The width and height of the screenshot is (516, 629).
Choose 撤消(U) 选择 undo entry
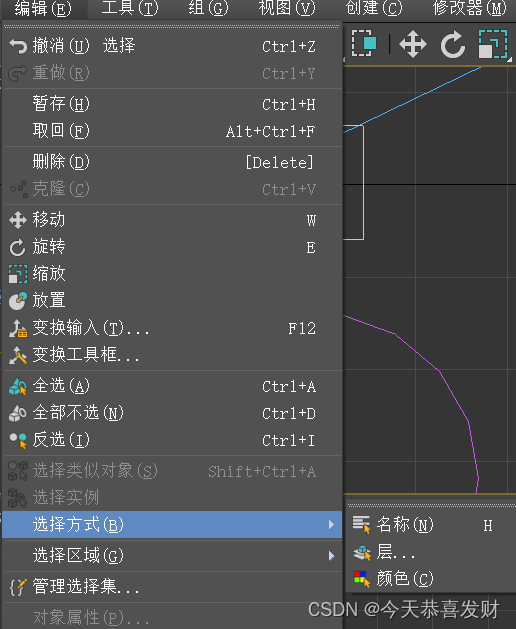[172, 46]
